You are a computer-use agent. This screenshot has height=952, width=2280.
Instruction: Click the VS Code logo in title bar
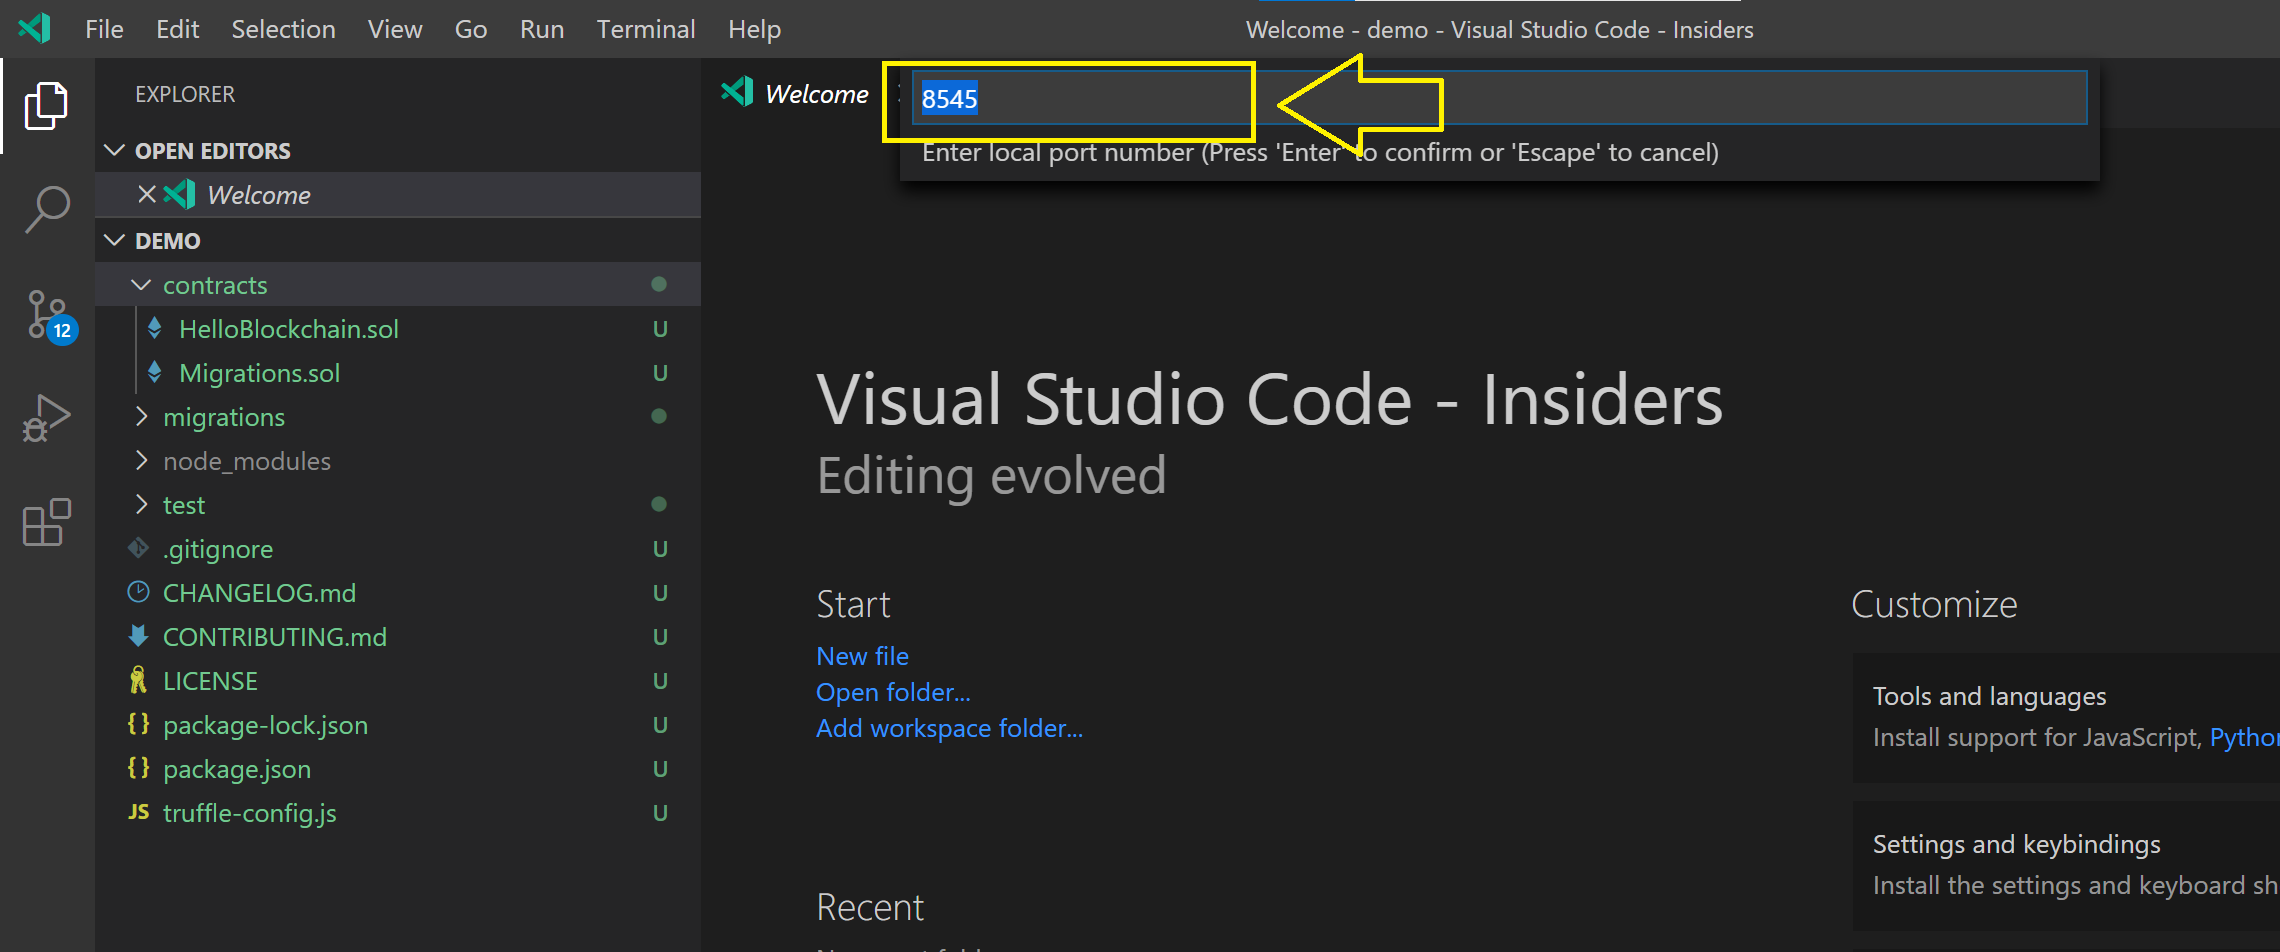click(x=35, y=28)
